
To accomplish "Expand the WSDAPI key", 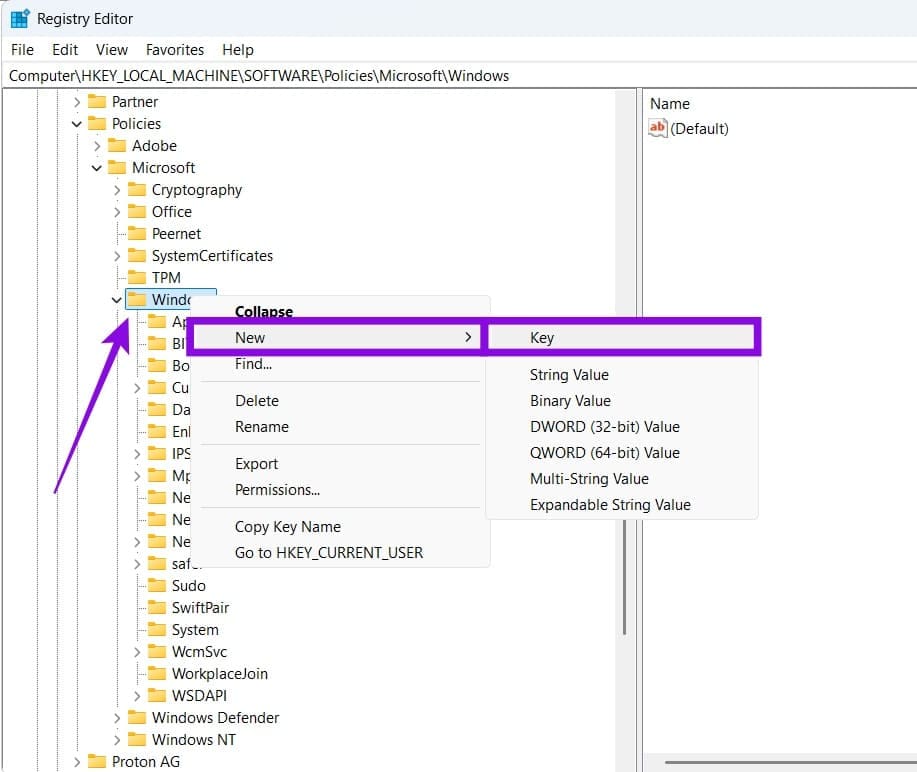I will (137, 696).
